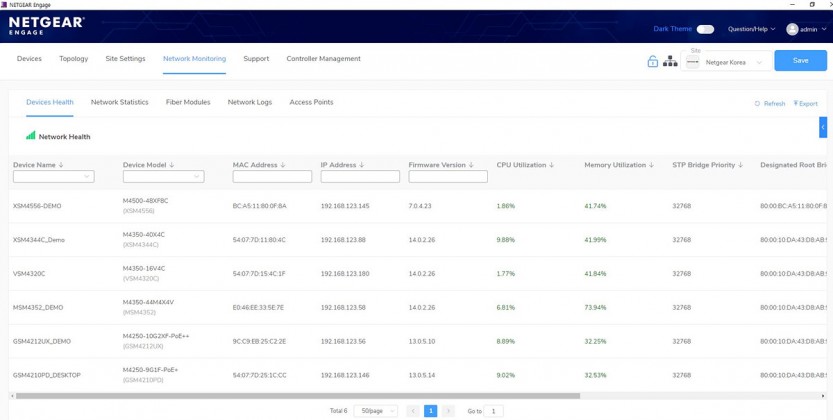The image size is (833, 420).
Task: Click scrollbar left arrow
Action: click(x=12, y=396)
